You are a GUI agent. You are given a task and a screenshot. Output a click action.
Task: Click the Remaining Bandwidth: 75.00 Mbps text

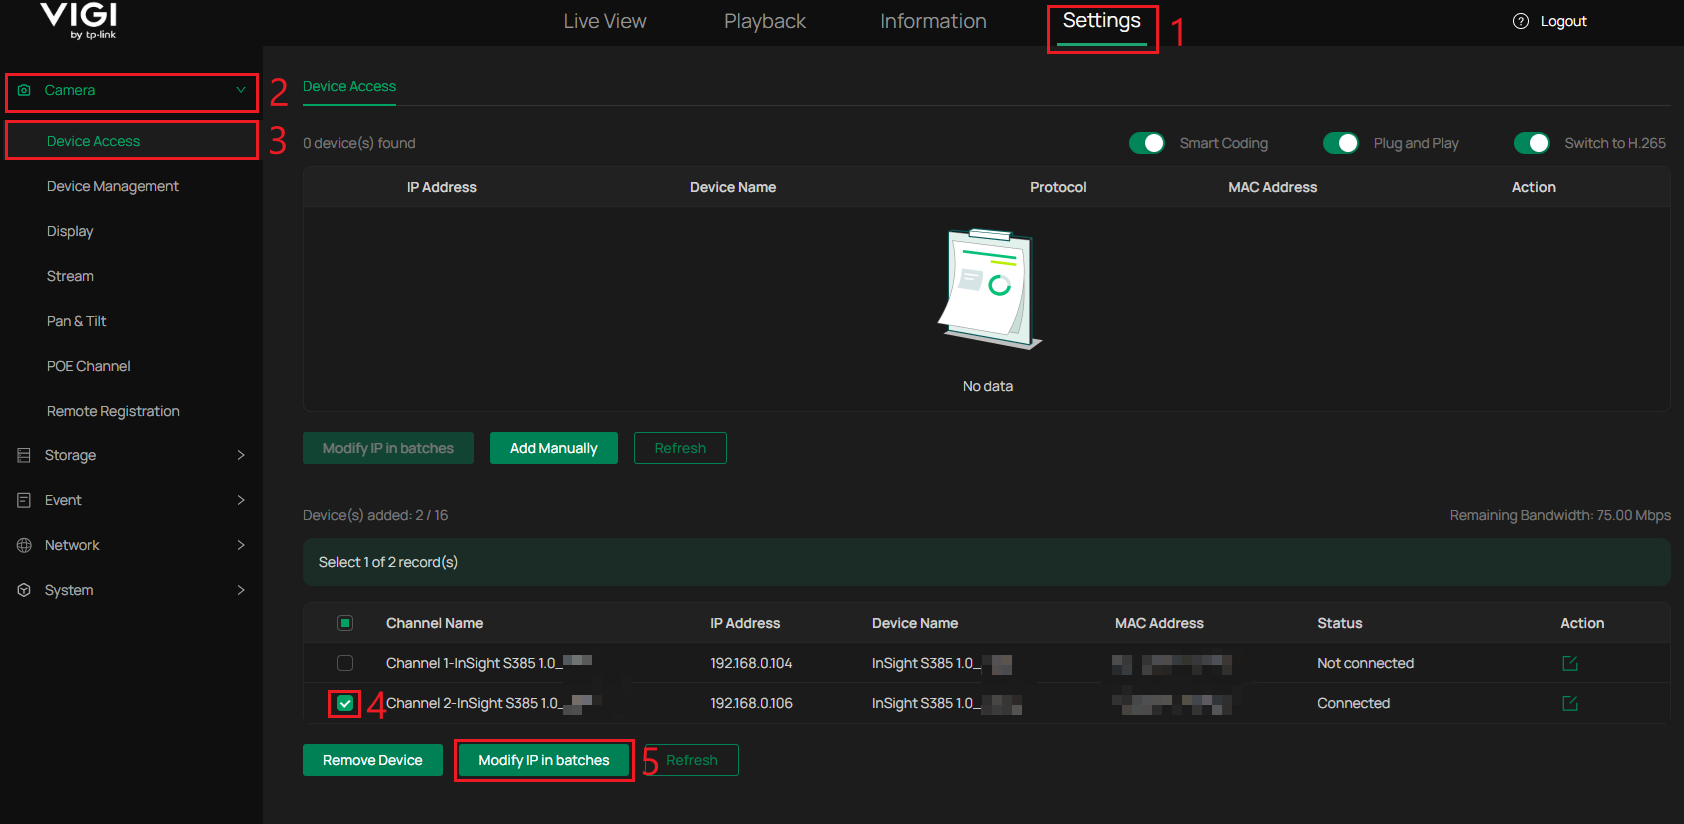coord(1560,515)
